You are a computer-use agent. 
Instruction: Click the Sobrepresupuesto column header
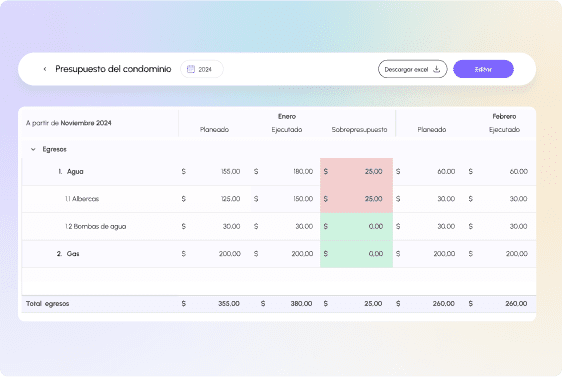pyautogui.click(x=359, y=130)
